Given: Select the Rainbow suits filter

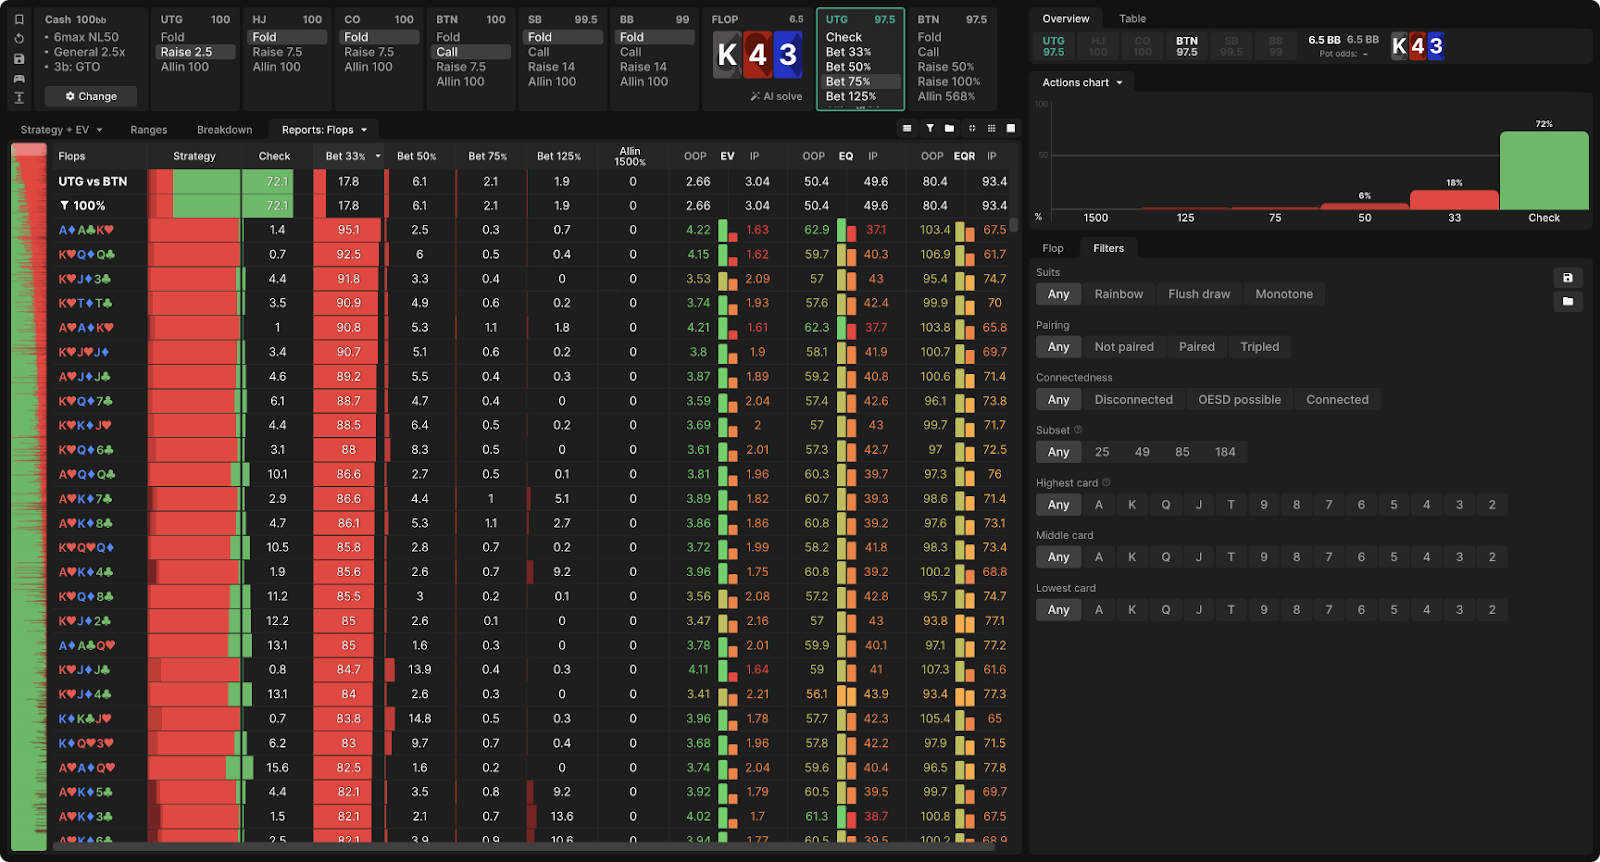Looking at the screenshot, I should click(x=1118, y=294).
